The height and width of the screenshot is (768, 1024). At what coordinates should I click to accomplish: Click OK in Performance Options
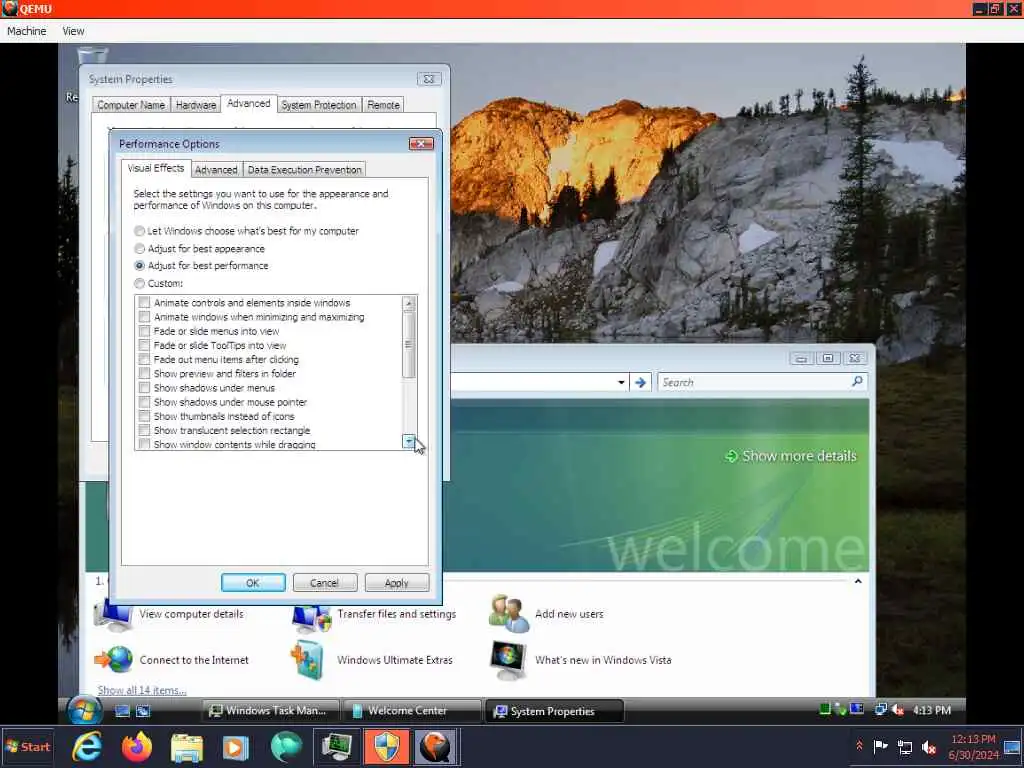point(253,583)
